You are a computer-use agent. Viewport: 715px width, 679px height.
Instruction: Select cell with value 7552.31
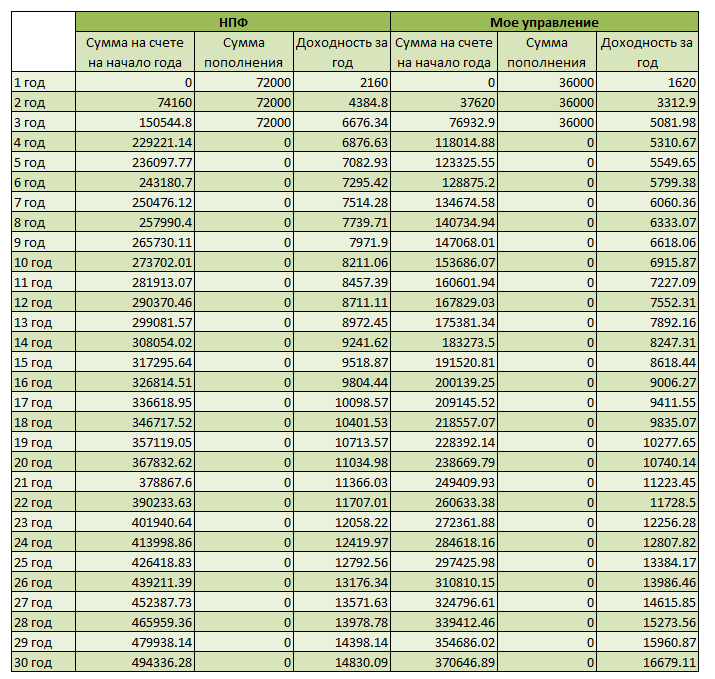tap(648, 302)
